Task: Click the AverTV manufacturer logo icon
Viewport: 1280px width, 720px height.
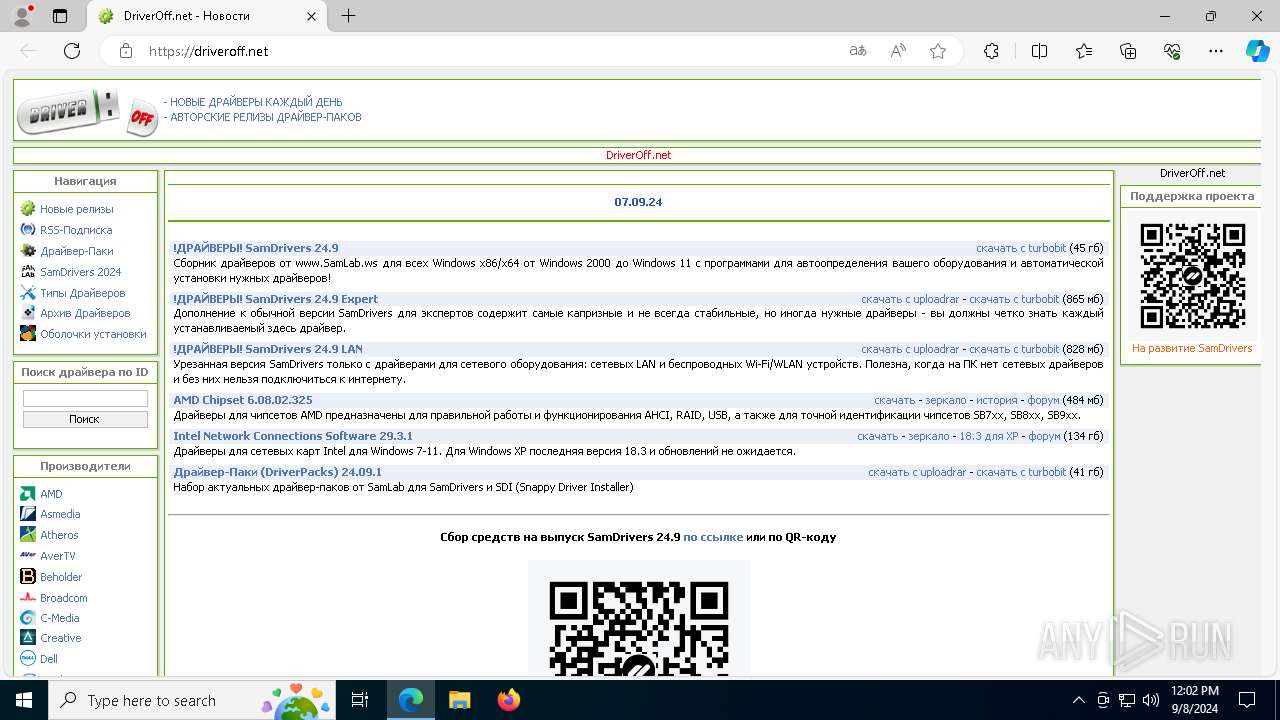Action: (x=28, y=556)
